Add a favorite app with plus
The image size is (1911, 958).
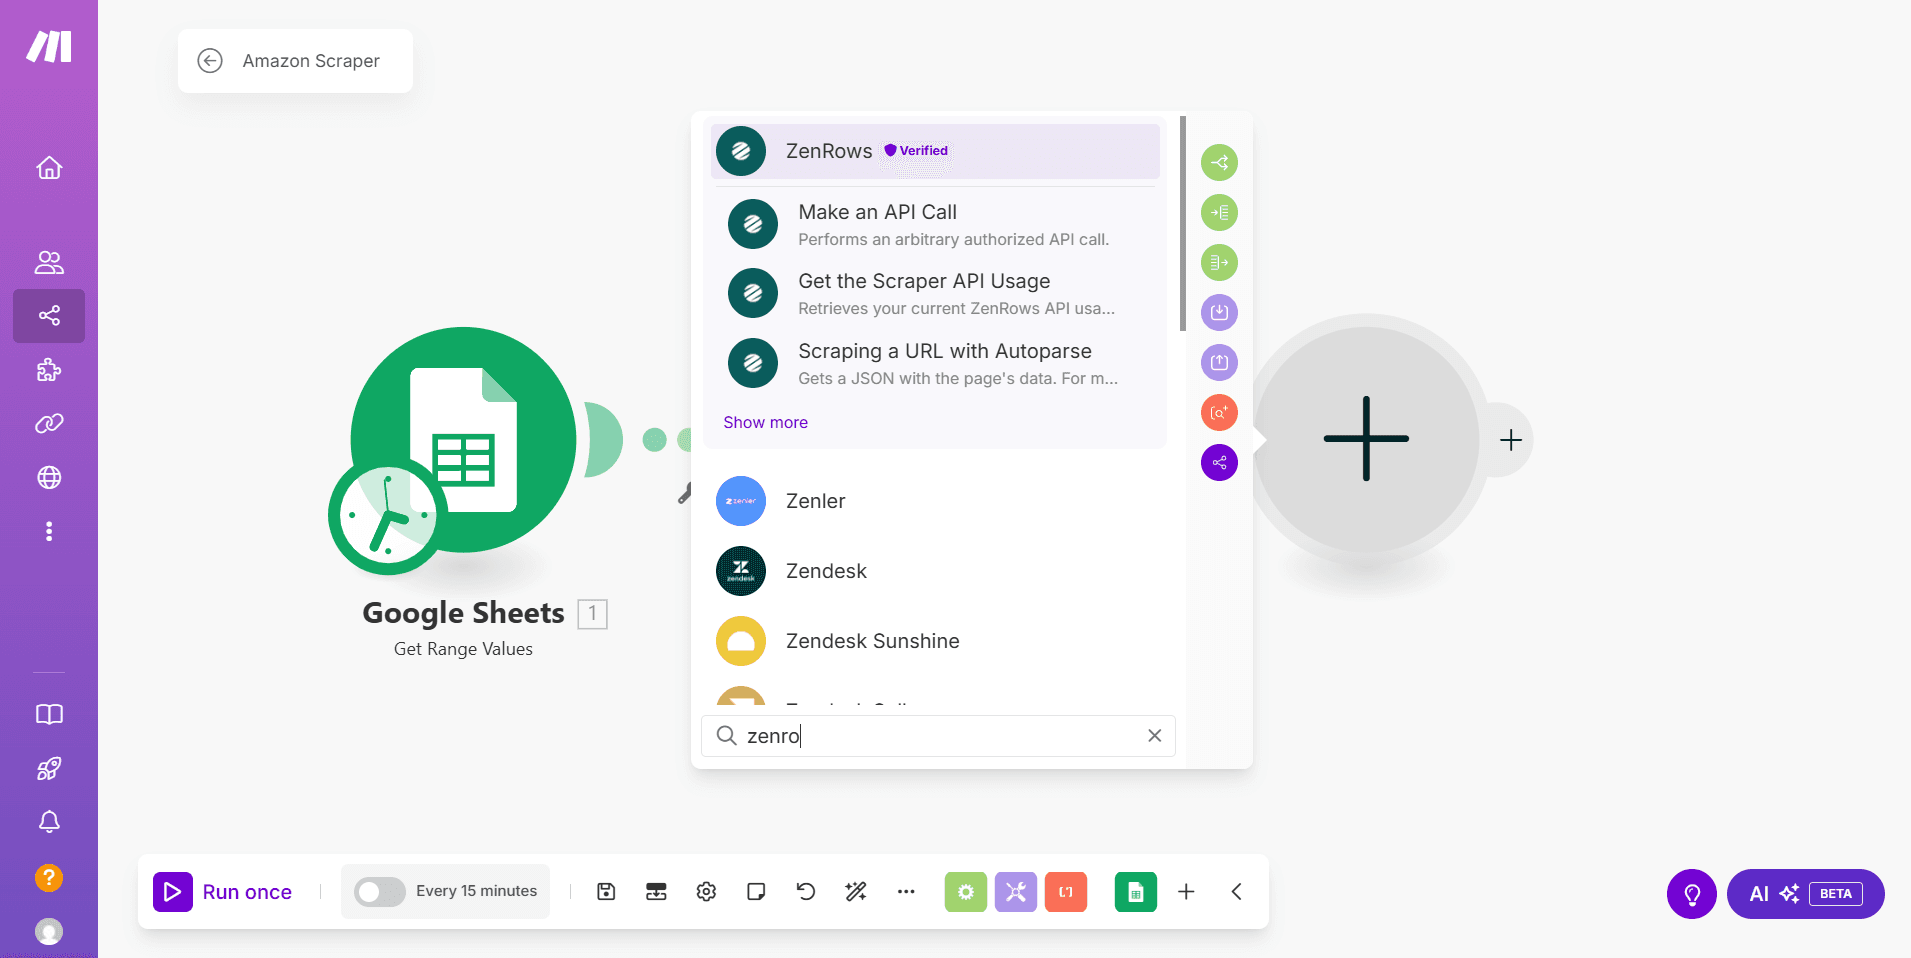click(1186, 892)
